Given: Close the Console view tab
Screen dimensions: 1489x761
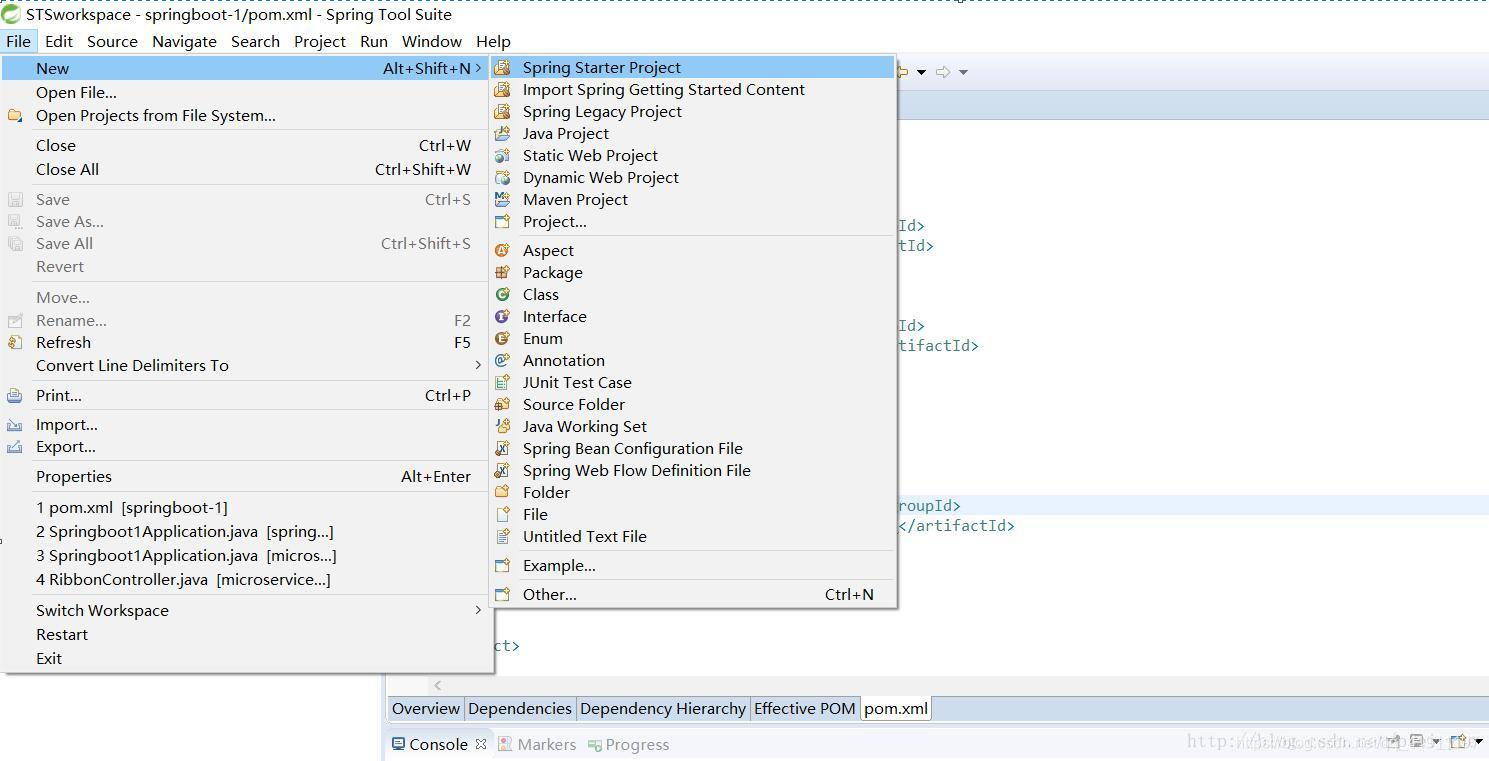Looking at the screenshot, I should tap(481, 744).
